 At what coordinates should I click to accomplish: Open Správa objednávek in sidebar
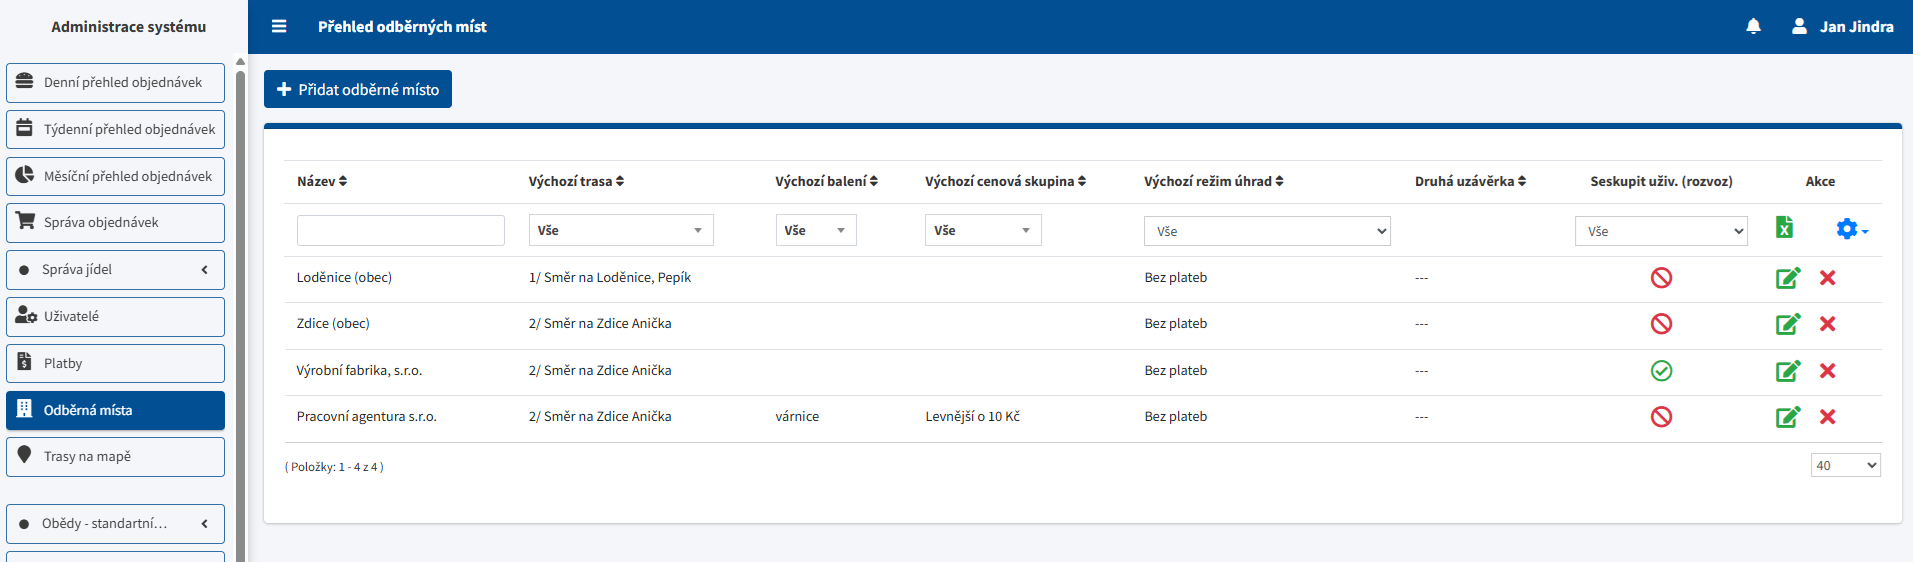(115, 223)
